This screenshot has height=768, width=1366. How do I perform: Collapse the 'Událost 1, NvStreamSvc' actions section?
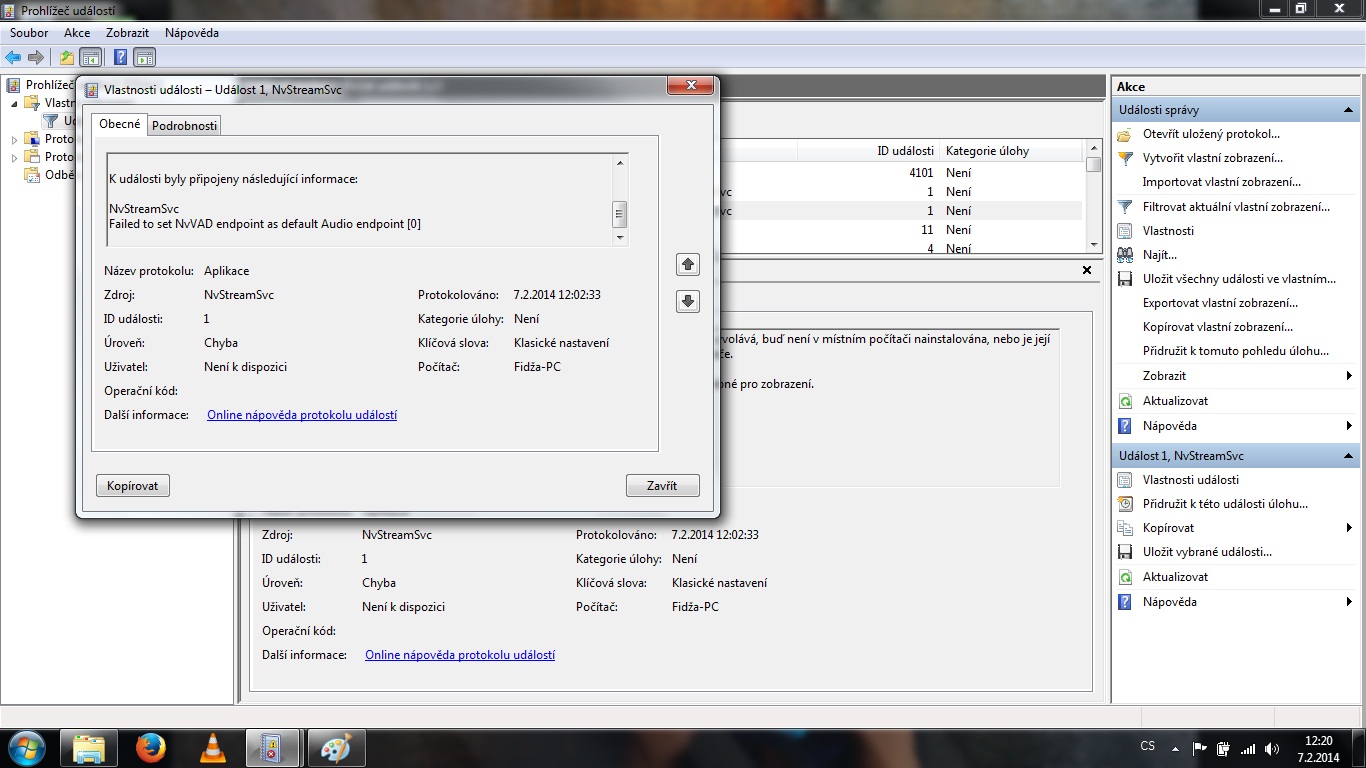coord(1349,456)
